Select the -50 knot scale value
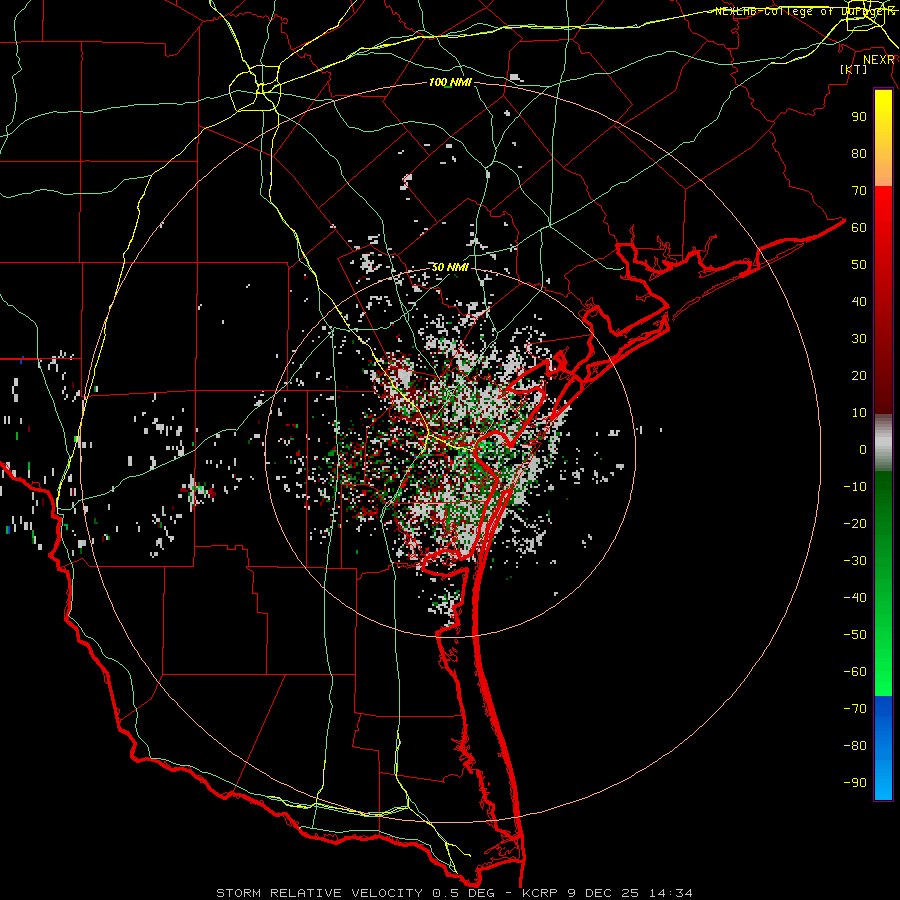 click(855, 635)
